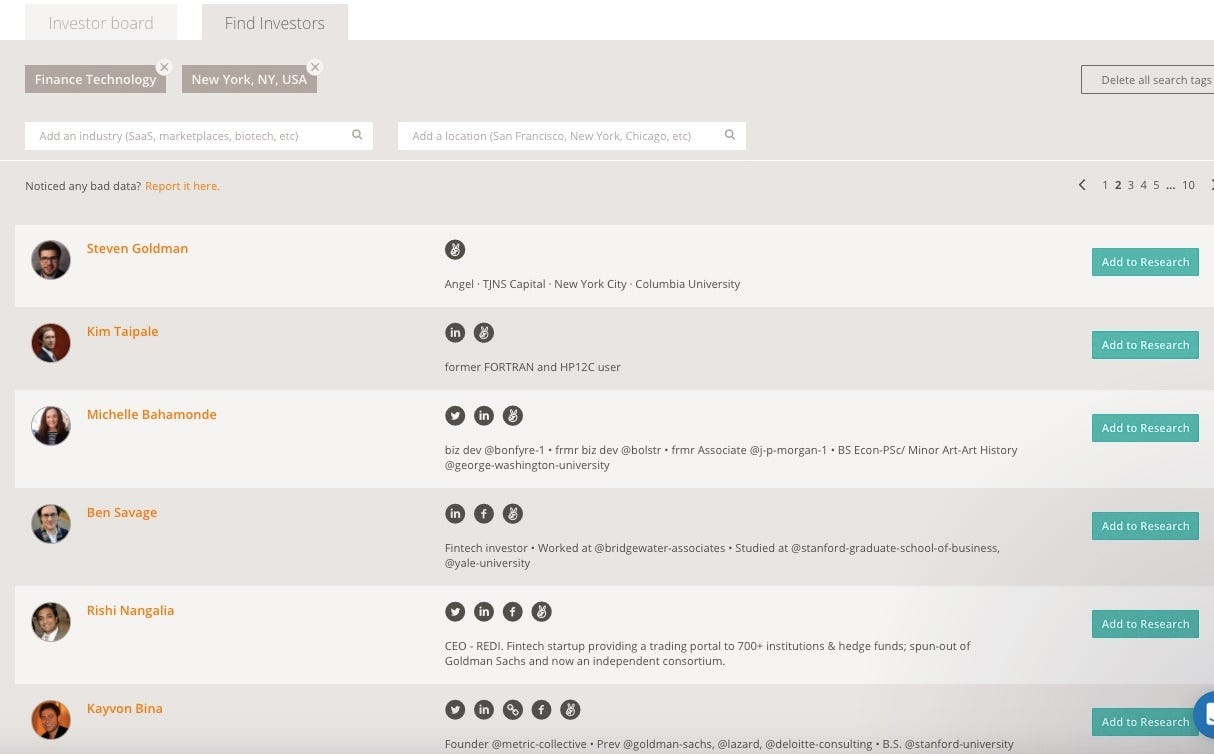Click Ben Savage's profile photo
The image size is (1214, 754).
pos(51,524)
